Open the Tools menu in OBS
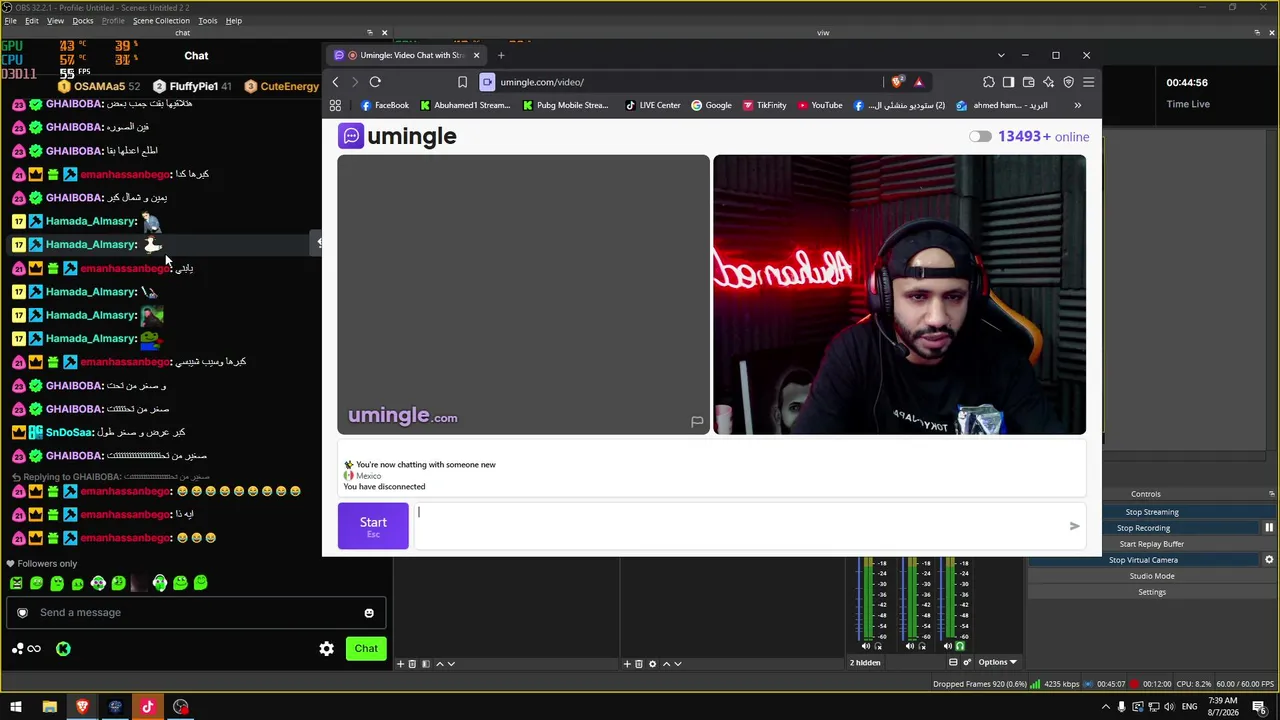This screenshot has width=1280, height=720. [208, 21]
